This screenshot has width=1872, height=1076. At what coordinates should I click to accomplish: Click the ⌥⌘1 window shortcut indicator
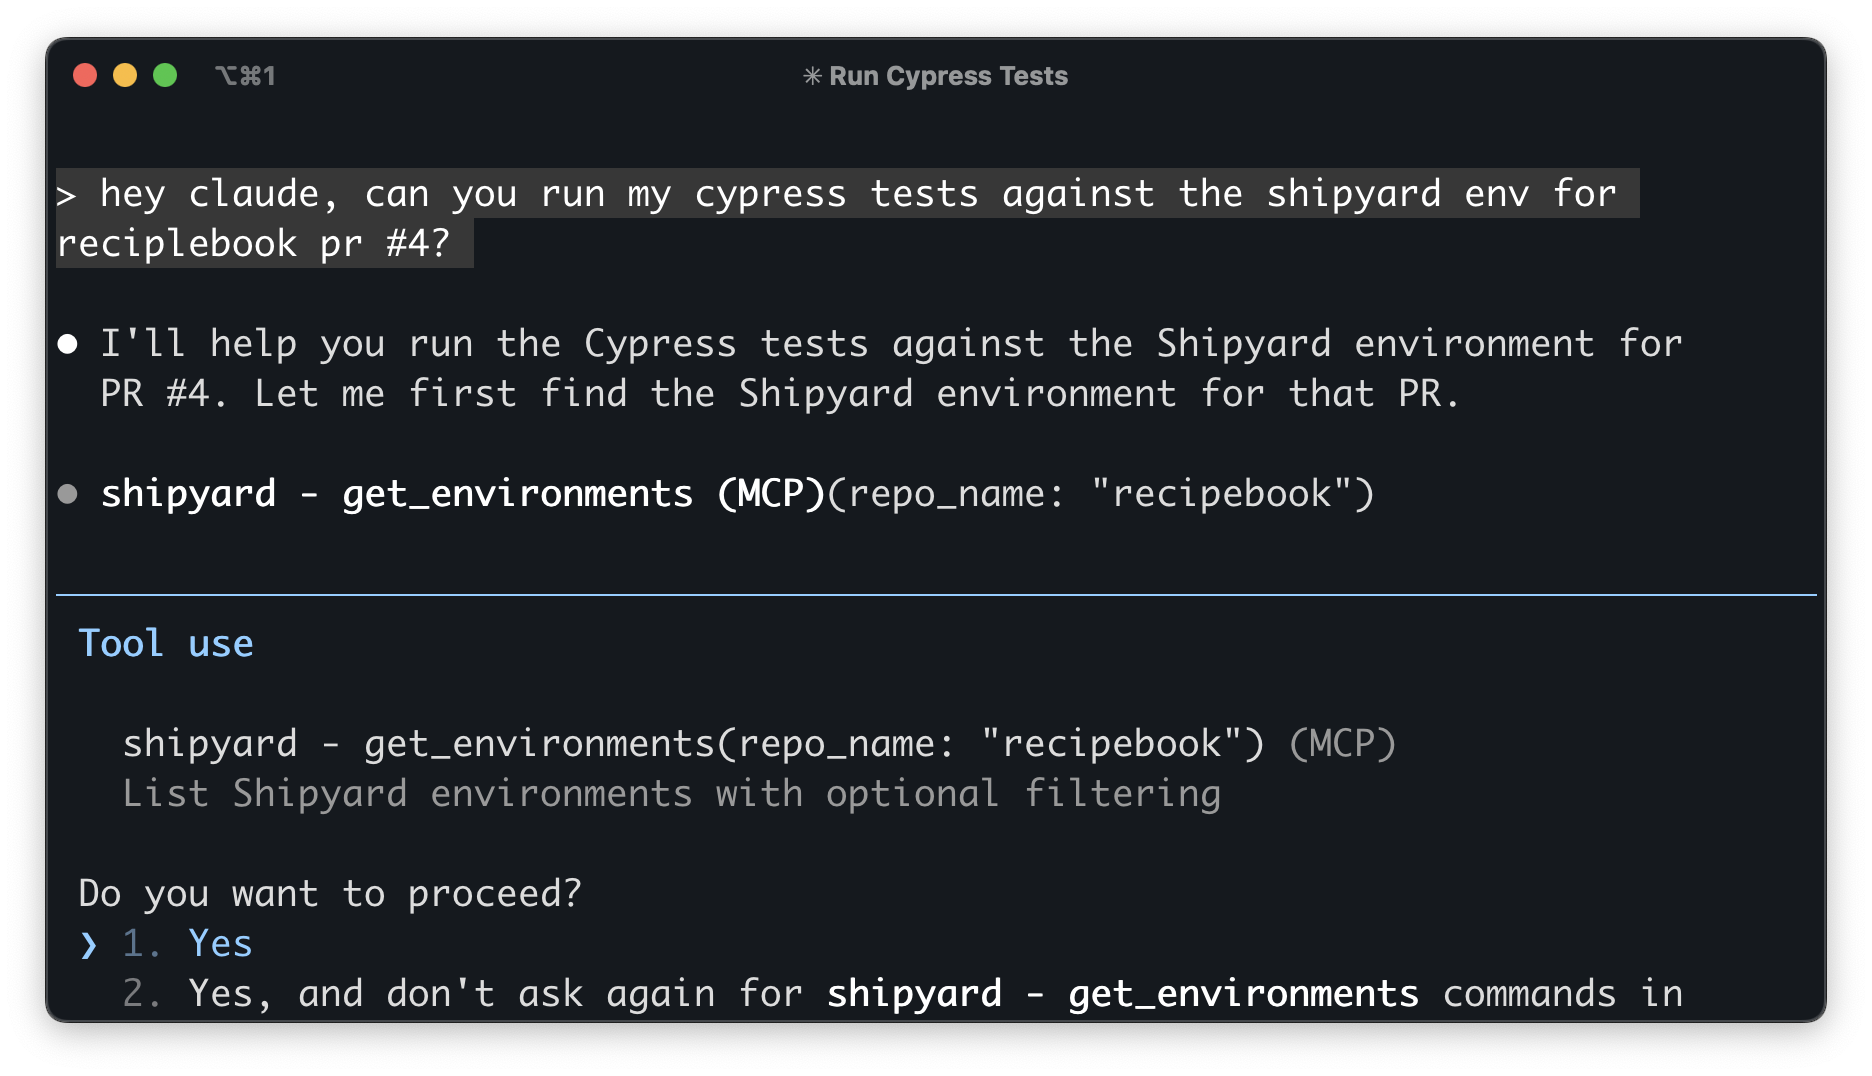click(245, 76)
